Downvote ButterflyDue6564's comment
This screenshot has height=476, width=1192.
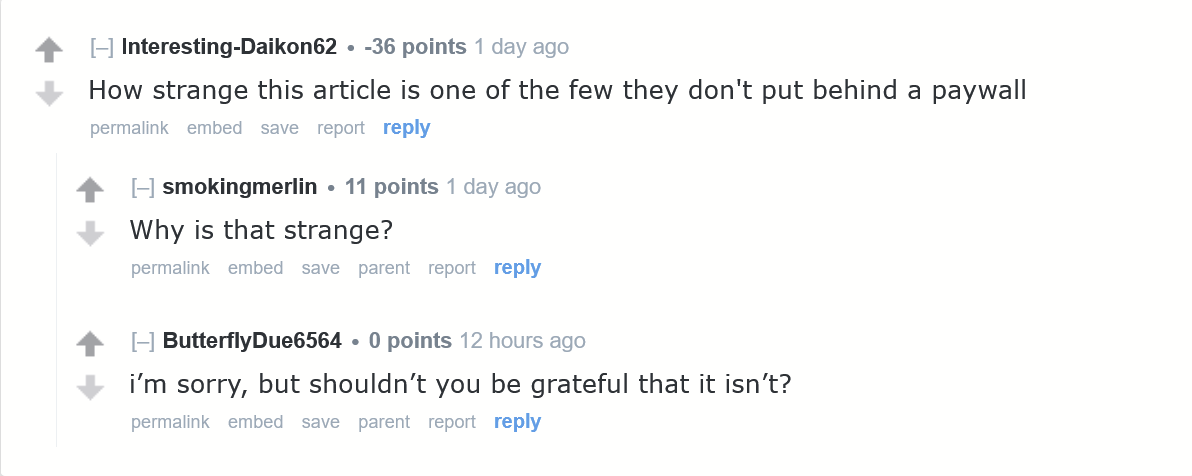click(90, 387)
